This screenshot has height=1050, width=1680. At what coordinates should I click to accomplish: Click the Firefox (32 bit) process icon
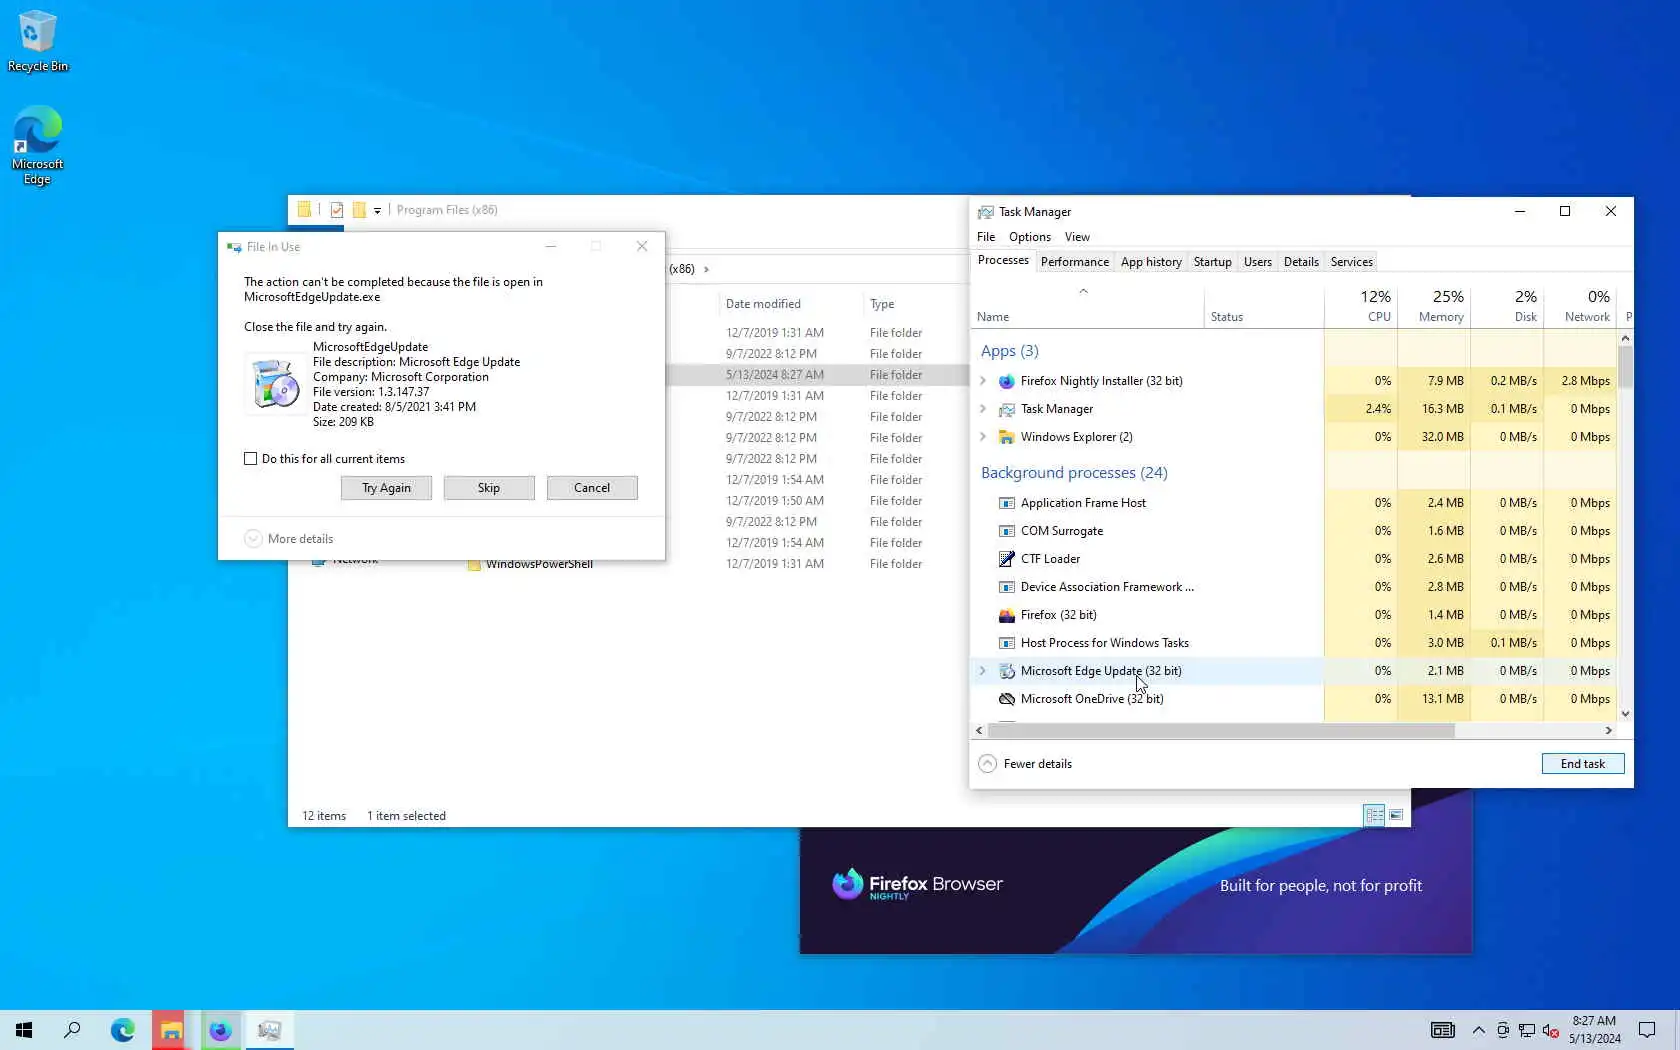pyautogui.click(x=1007, y=615)
